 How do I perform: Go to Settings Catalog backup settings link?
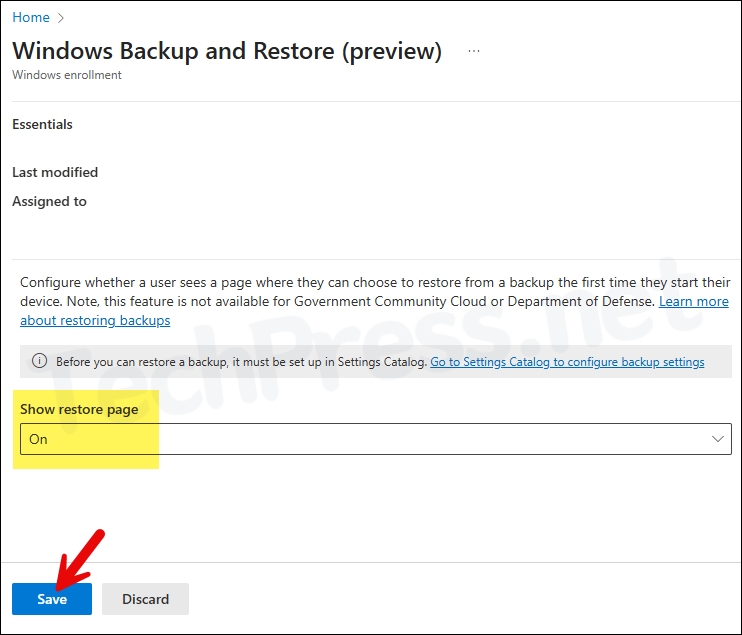567,362
